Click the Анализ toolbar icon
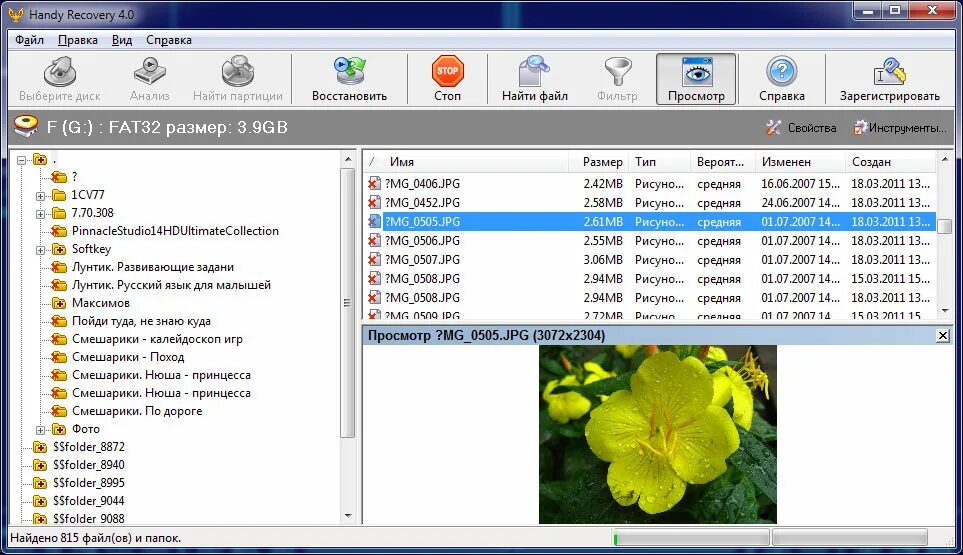This screenshot has height=555, width=963. [149, 71]
